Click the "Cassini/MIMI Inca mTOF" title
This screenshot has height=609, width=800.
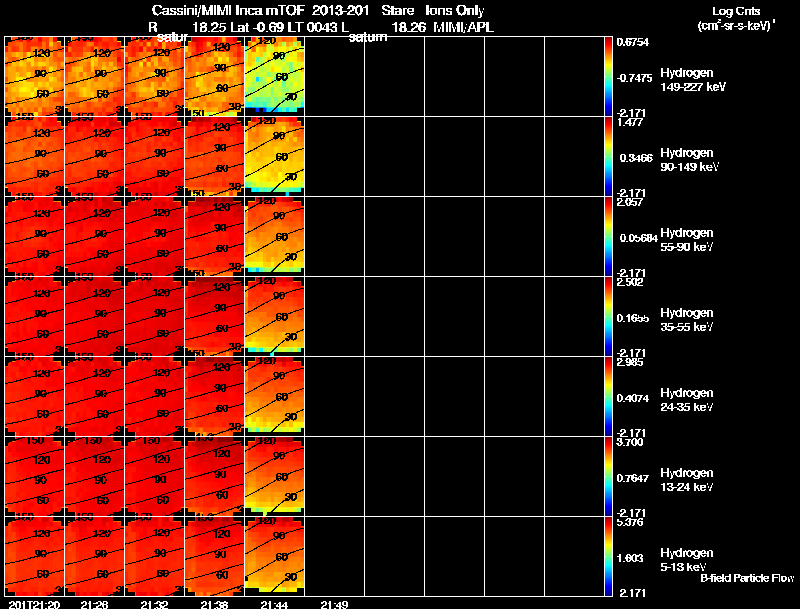click(x=228, y=11)
